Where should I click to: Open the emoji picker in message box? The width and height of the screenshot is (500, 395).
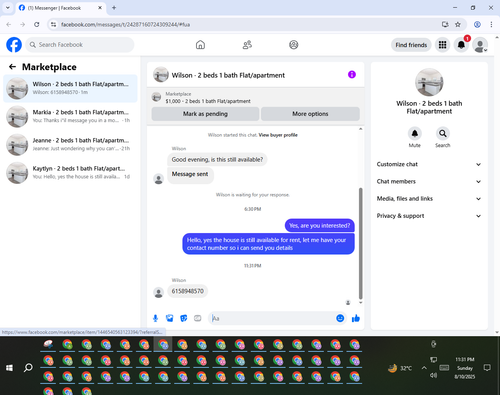pyautogui.click(x=340, y=318)
